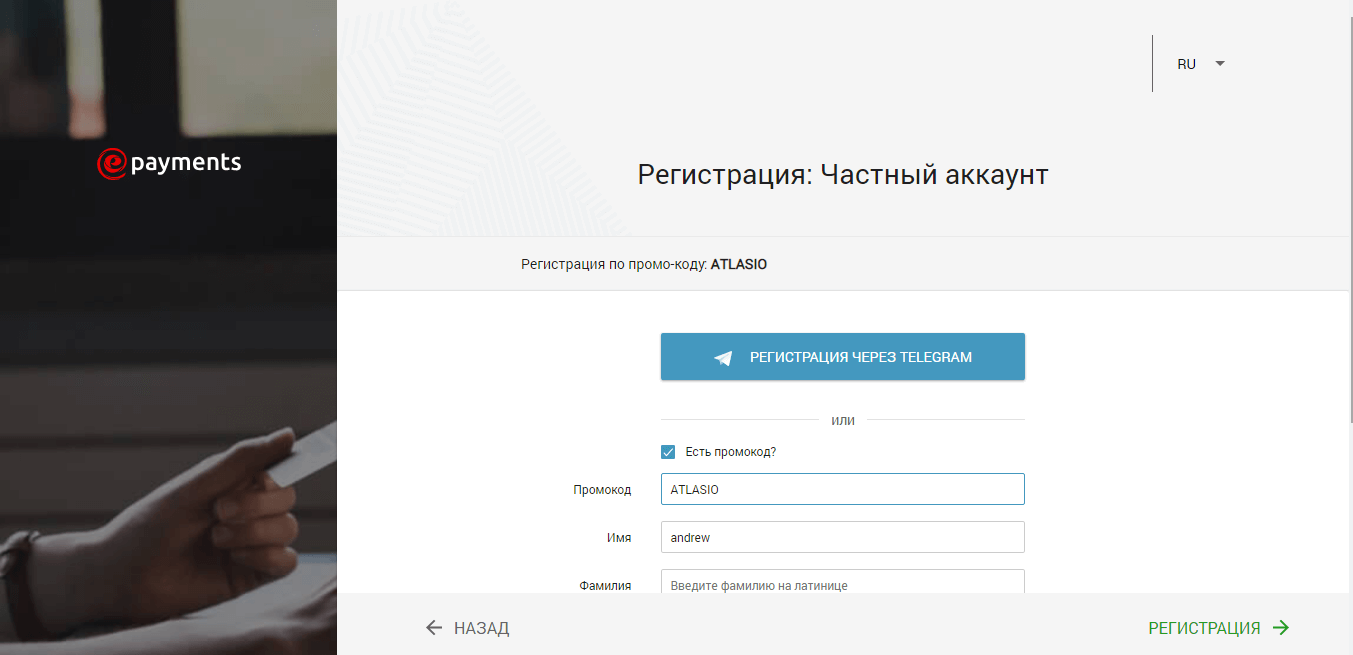Open the RU language selector

pyautogui.click(x=1187, y=64)
